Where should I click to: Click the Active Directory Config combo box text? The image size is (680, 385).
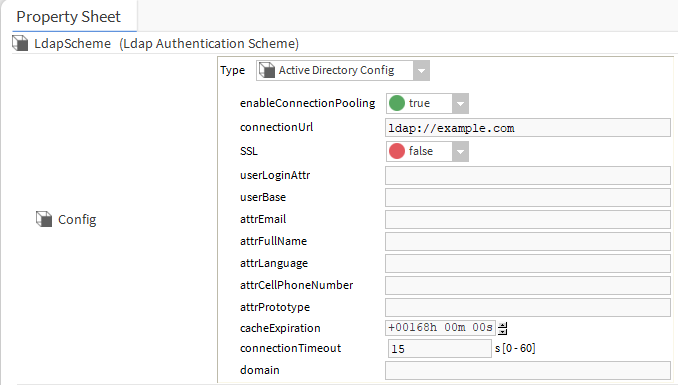click(x=336, y=70)
